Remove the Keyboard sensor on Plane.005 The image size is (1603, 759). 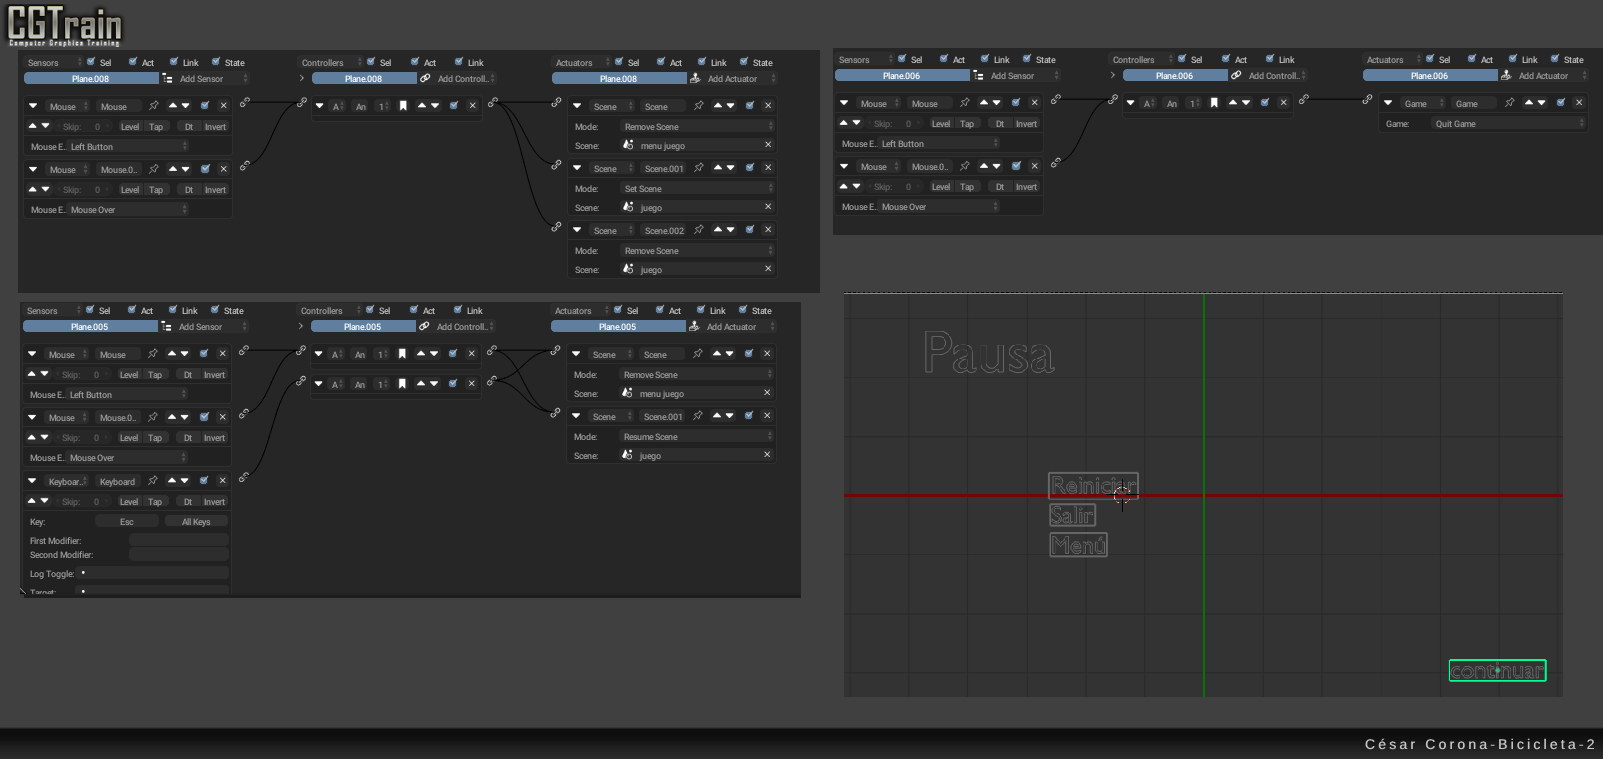222,481
